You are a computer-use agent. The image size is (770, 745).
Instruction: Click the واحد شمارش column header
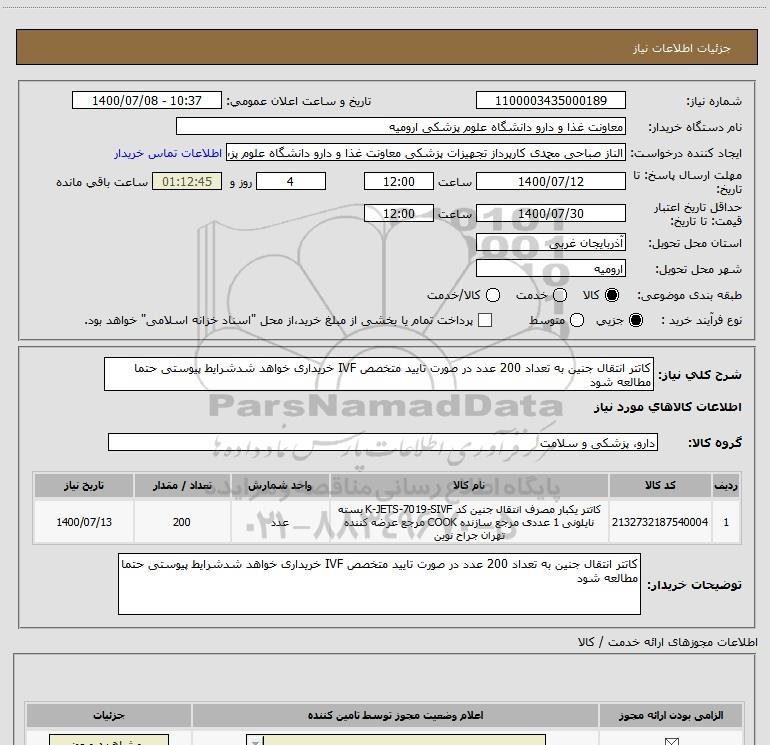(x=280, y=485)
